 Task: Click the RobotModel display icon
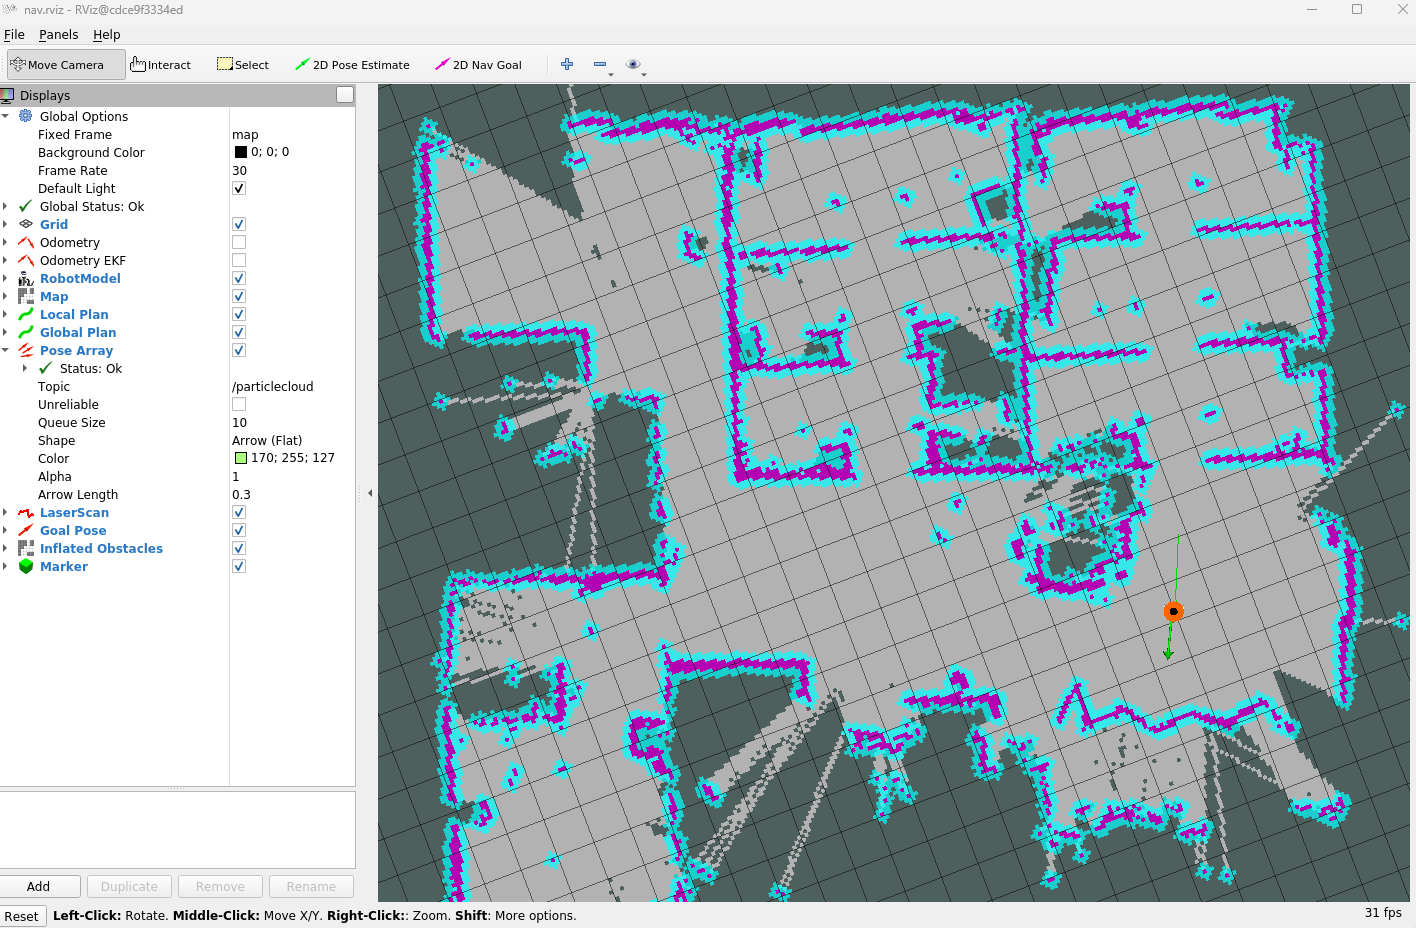coord(26,278)
